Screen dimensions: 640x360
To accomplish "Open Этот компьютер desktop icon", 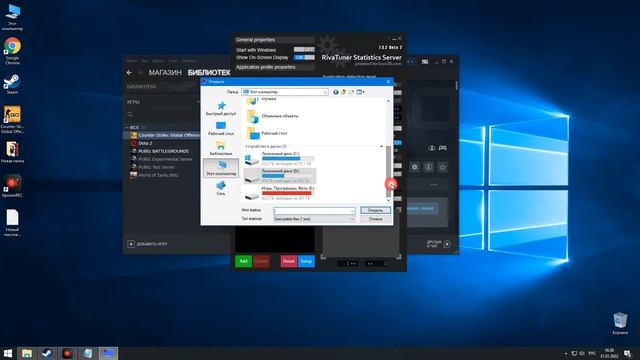I will click(x=12, y=17).
